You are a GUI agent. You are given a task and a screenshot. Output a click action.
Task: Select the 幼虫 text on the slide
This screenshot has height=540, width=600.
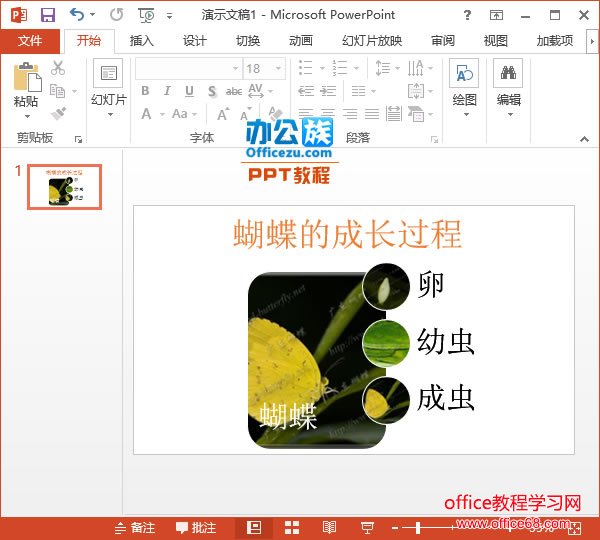446,342
